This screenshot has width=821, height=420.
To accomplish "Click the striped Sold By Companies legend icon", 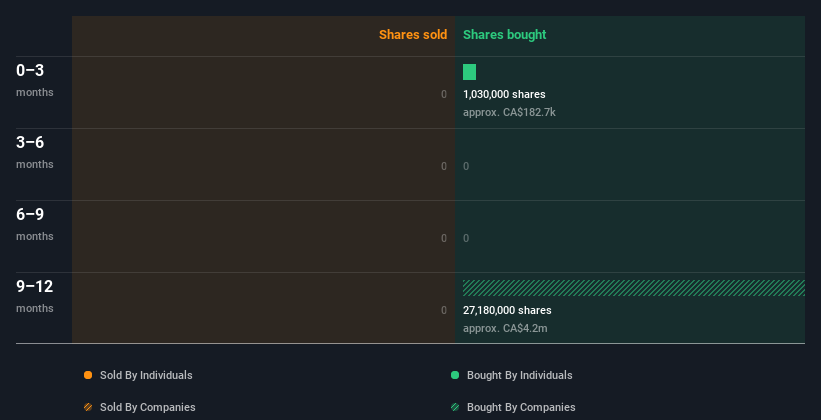I will click(x=88, y=407).
